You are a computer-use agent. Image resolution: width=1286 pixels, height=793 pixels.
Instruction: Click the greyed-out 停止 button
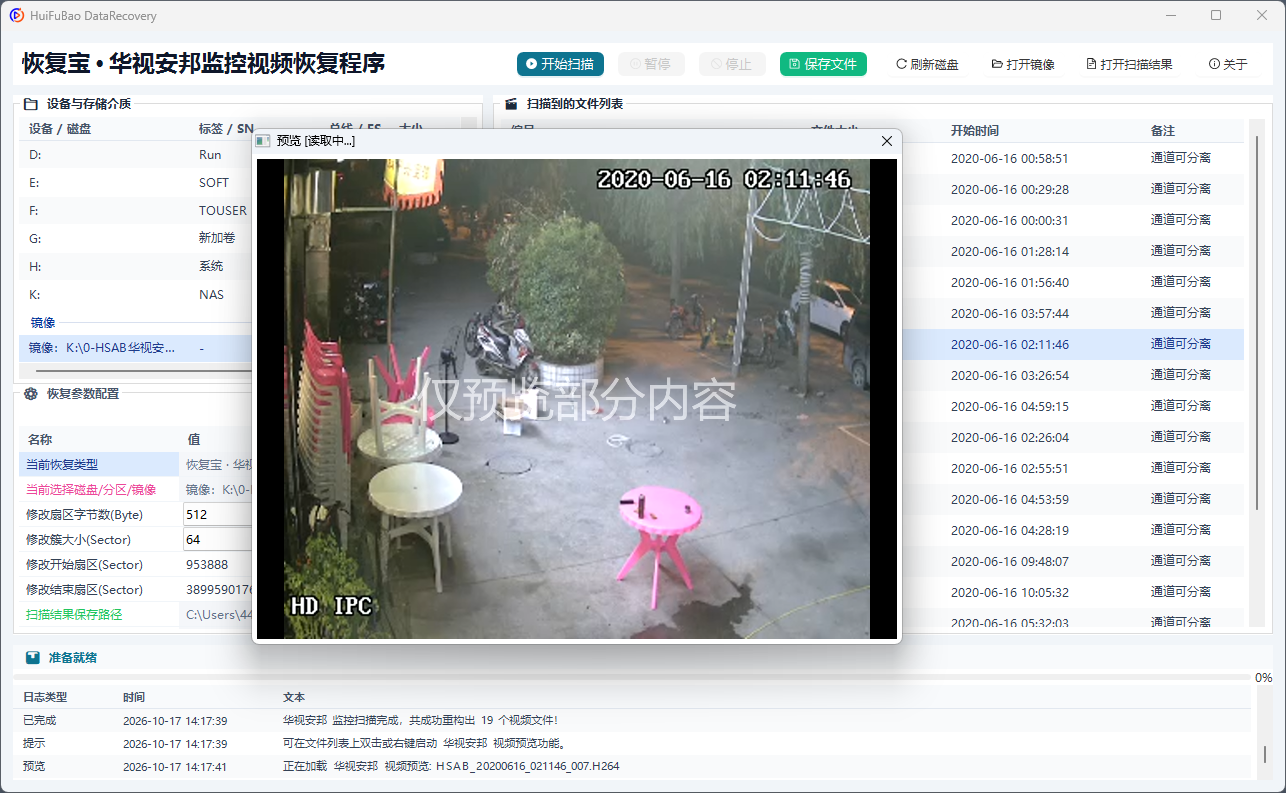(732, 64)
